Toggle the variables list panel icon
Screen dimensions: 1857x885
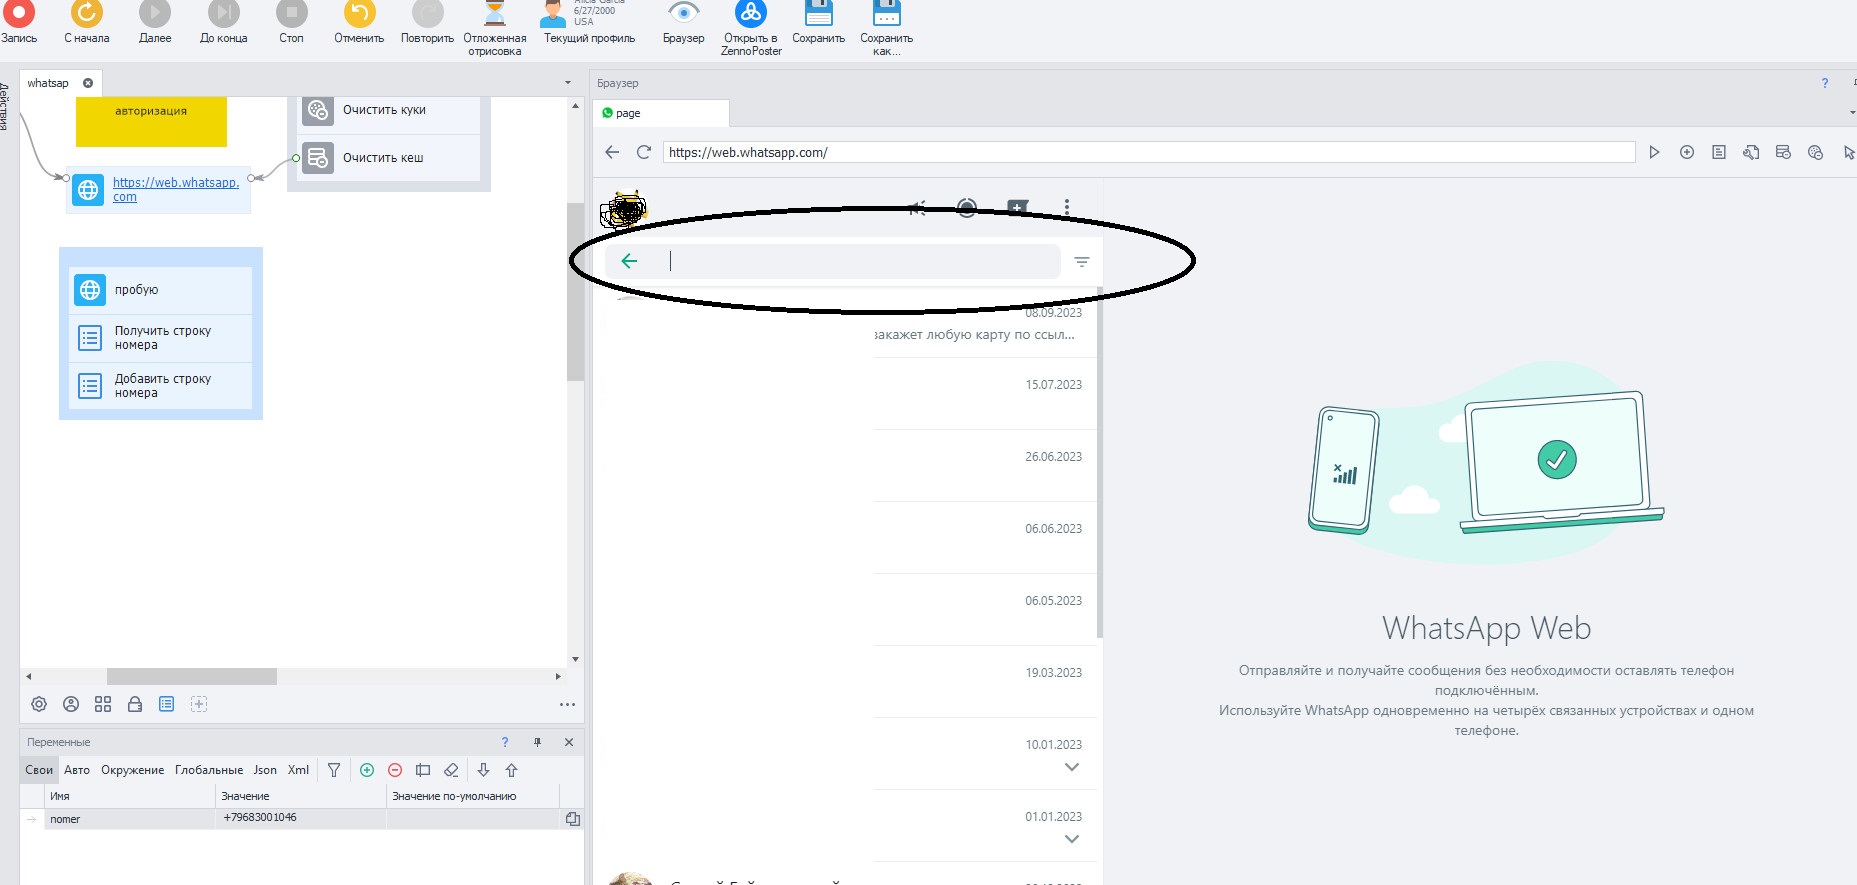pyautogui.click(x=167, y=704)
